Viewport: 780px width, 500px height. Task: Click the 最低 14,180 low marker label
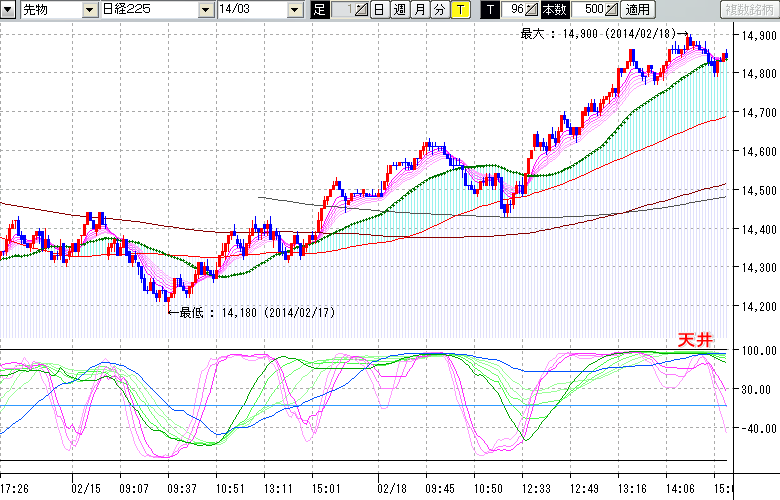(255, 313)
